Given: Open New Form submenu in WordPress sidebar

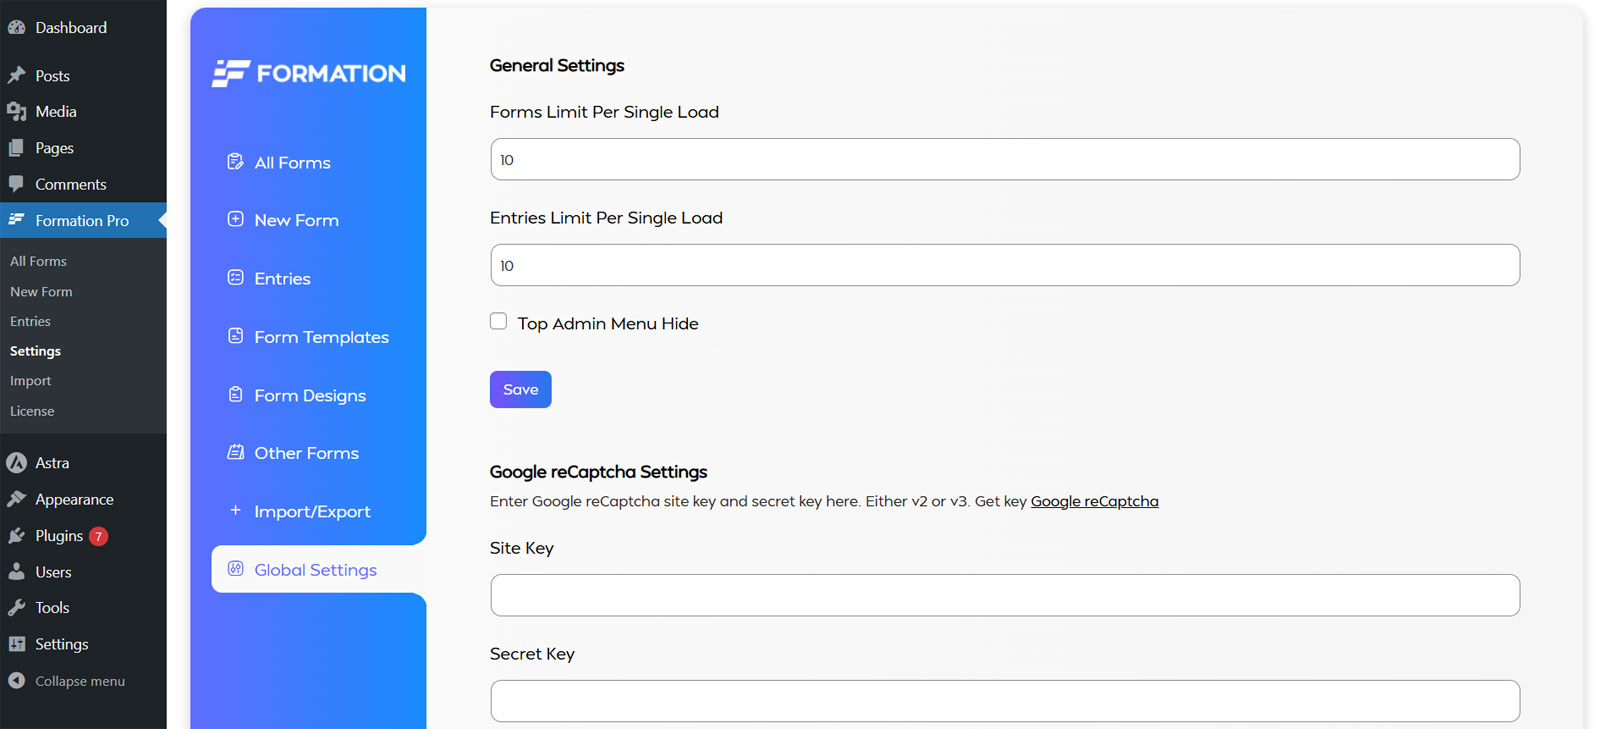Looking at the screenshot, I should (x=41, y=291).
